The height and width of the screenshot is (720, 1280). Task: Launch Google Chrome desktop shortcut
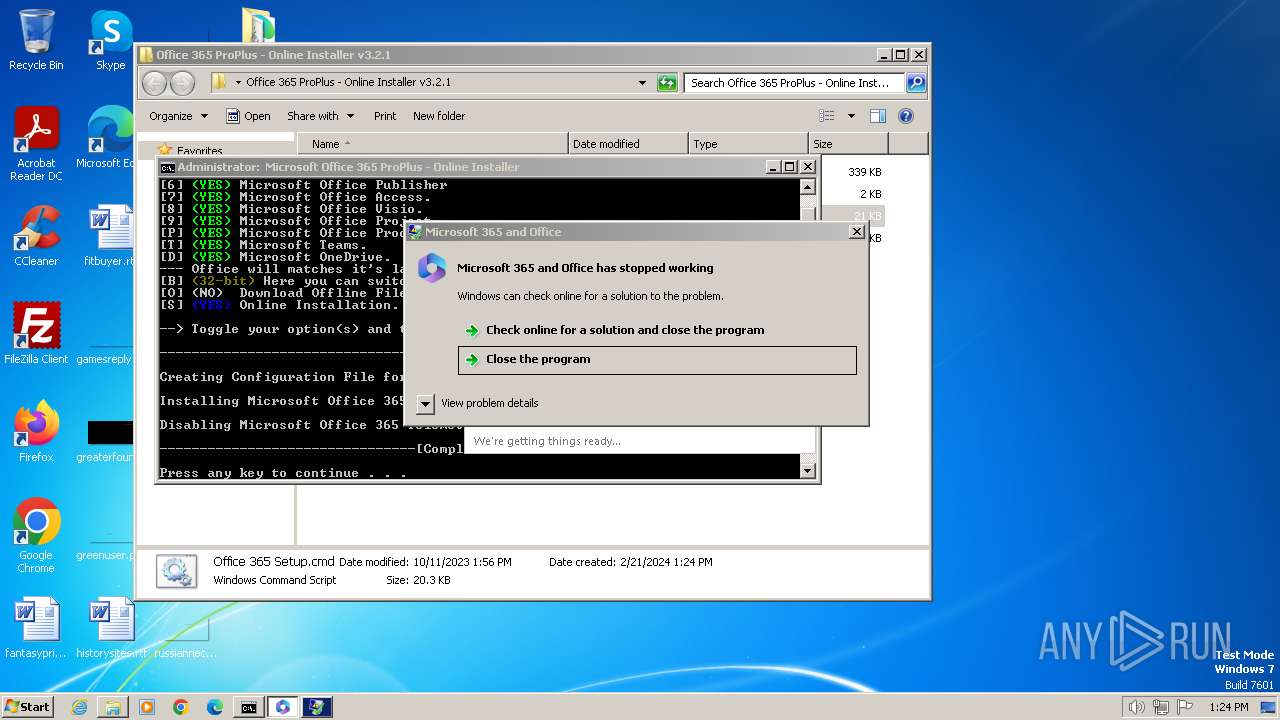[x=36, y=536]
